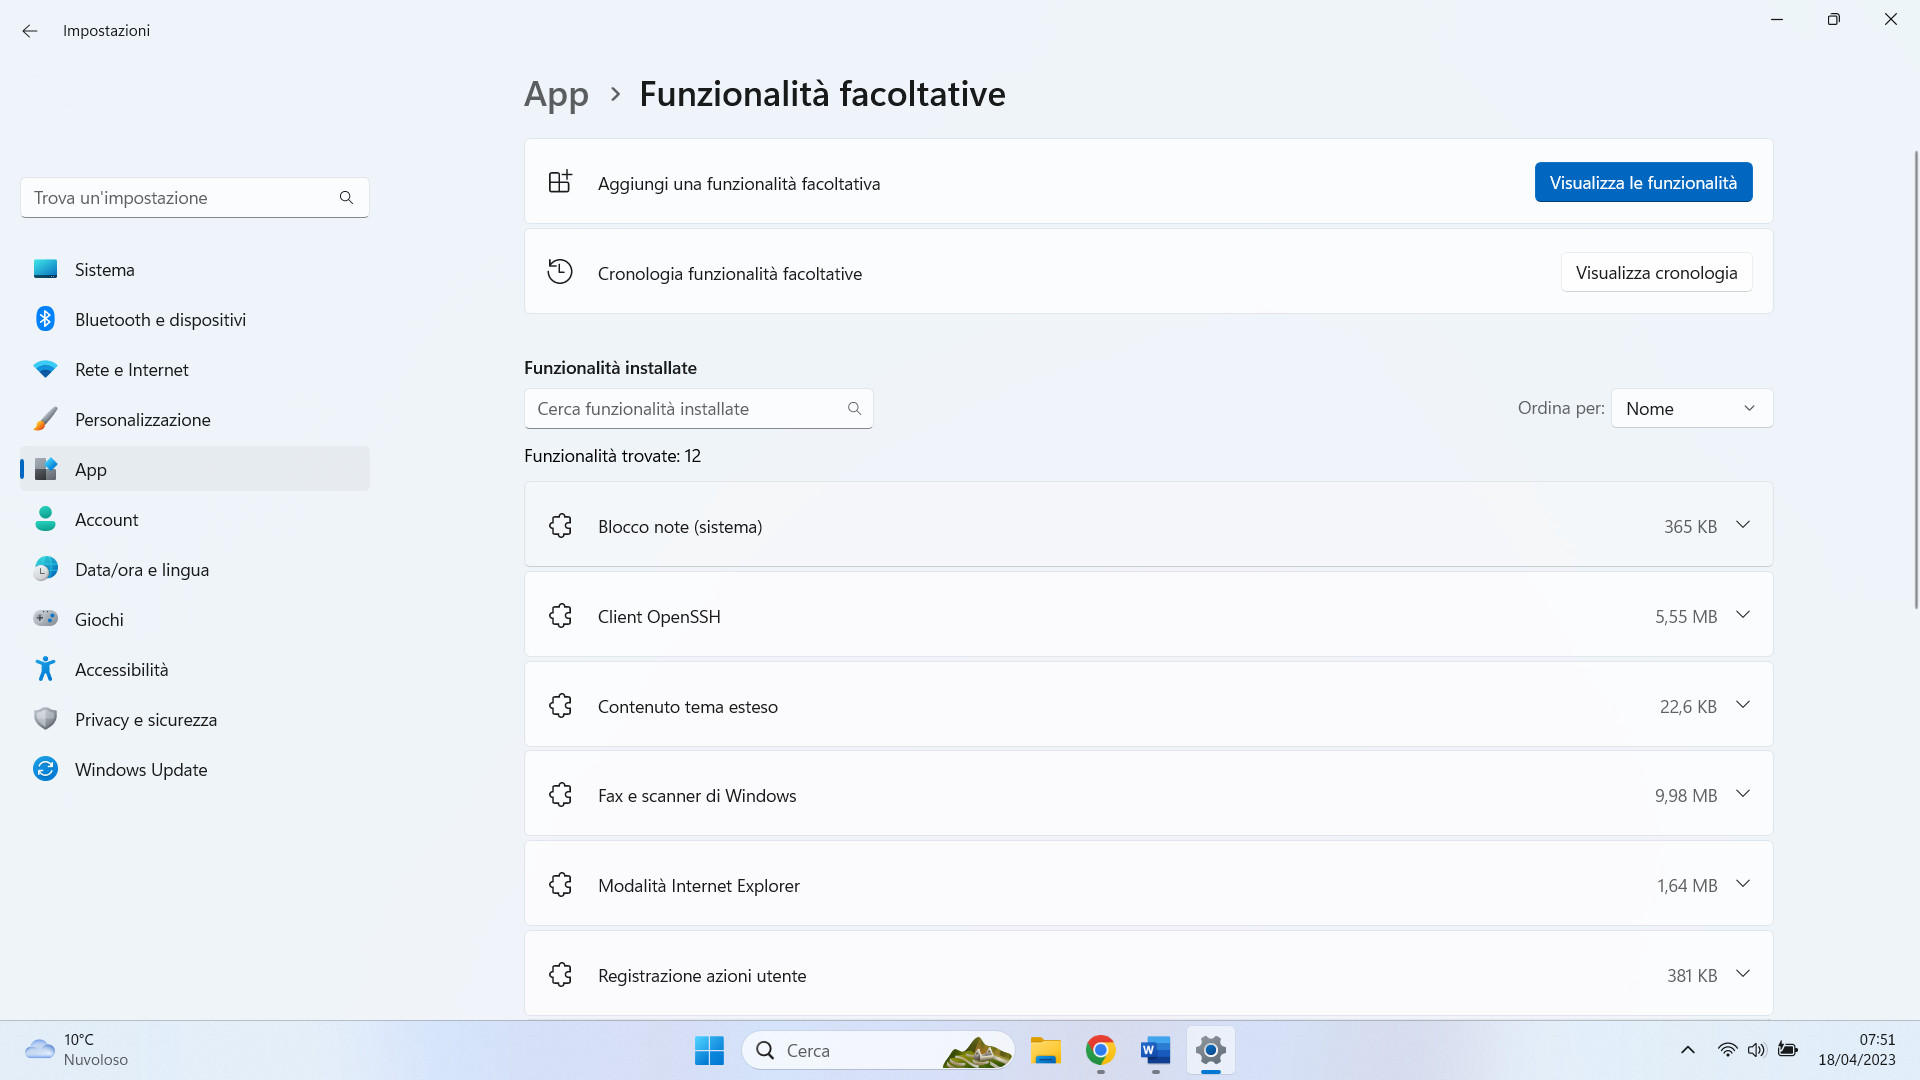Click the magnifier icon in Trova un'impostazione
This screenshot has height=1080, width=1920.
pyautogui.click(x=346, y=197)
